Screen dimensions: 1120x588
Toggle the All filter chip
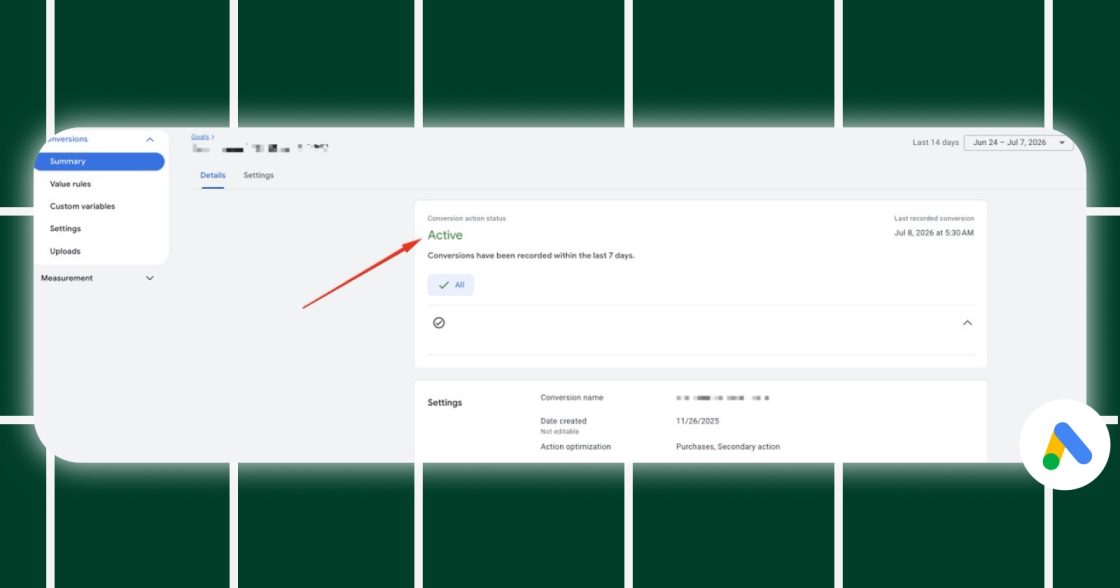[x=451, y=285]
